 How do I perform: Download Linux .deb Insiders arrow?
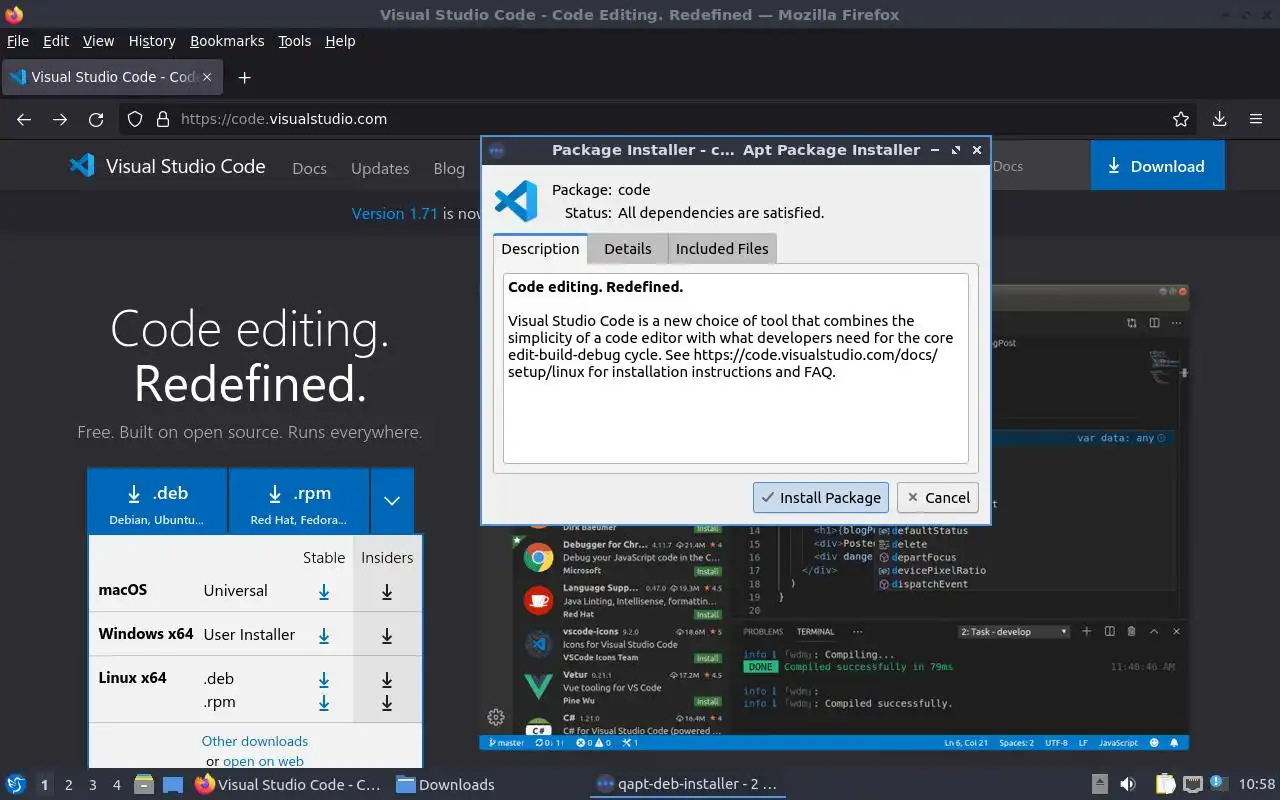(x=387, y=680)
